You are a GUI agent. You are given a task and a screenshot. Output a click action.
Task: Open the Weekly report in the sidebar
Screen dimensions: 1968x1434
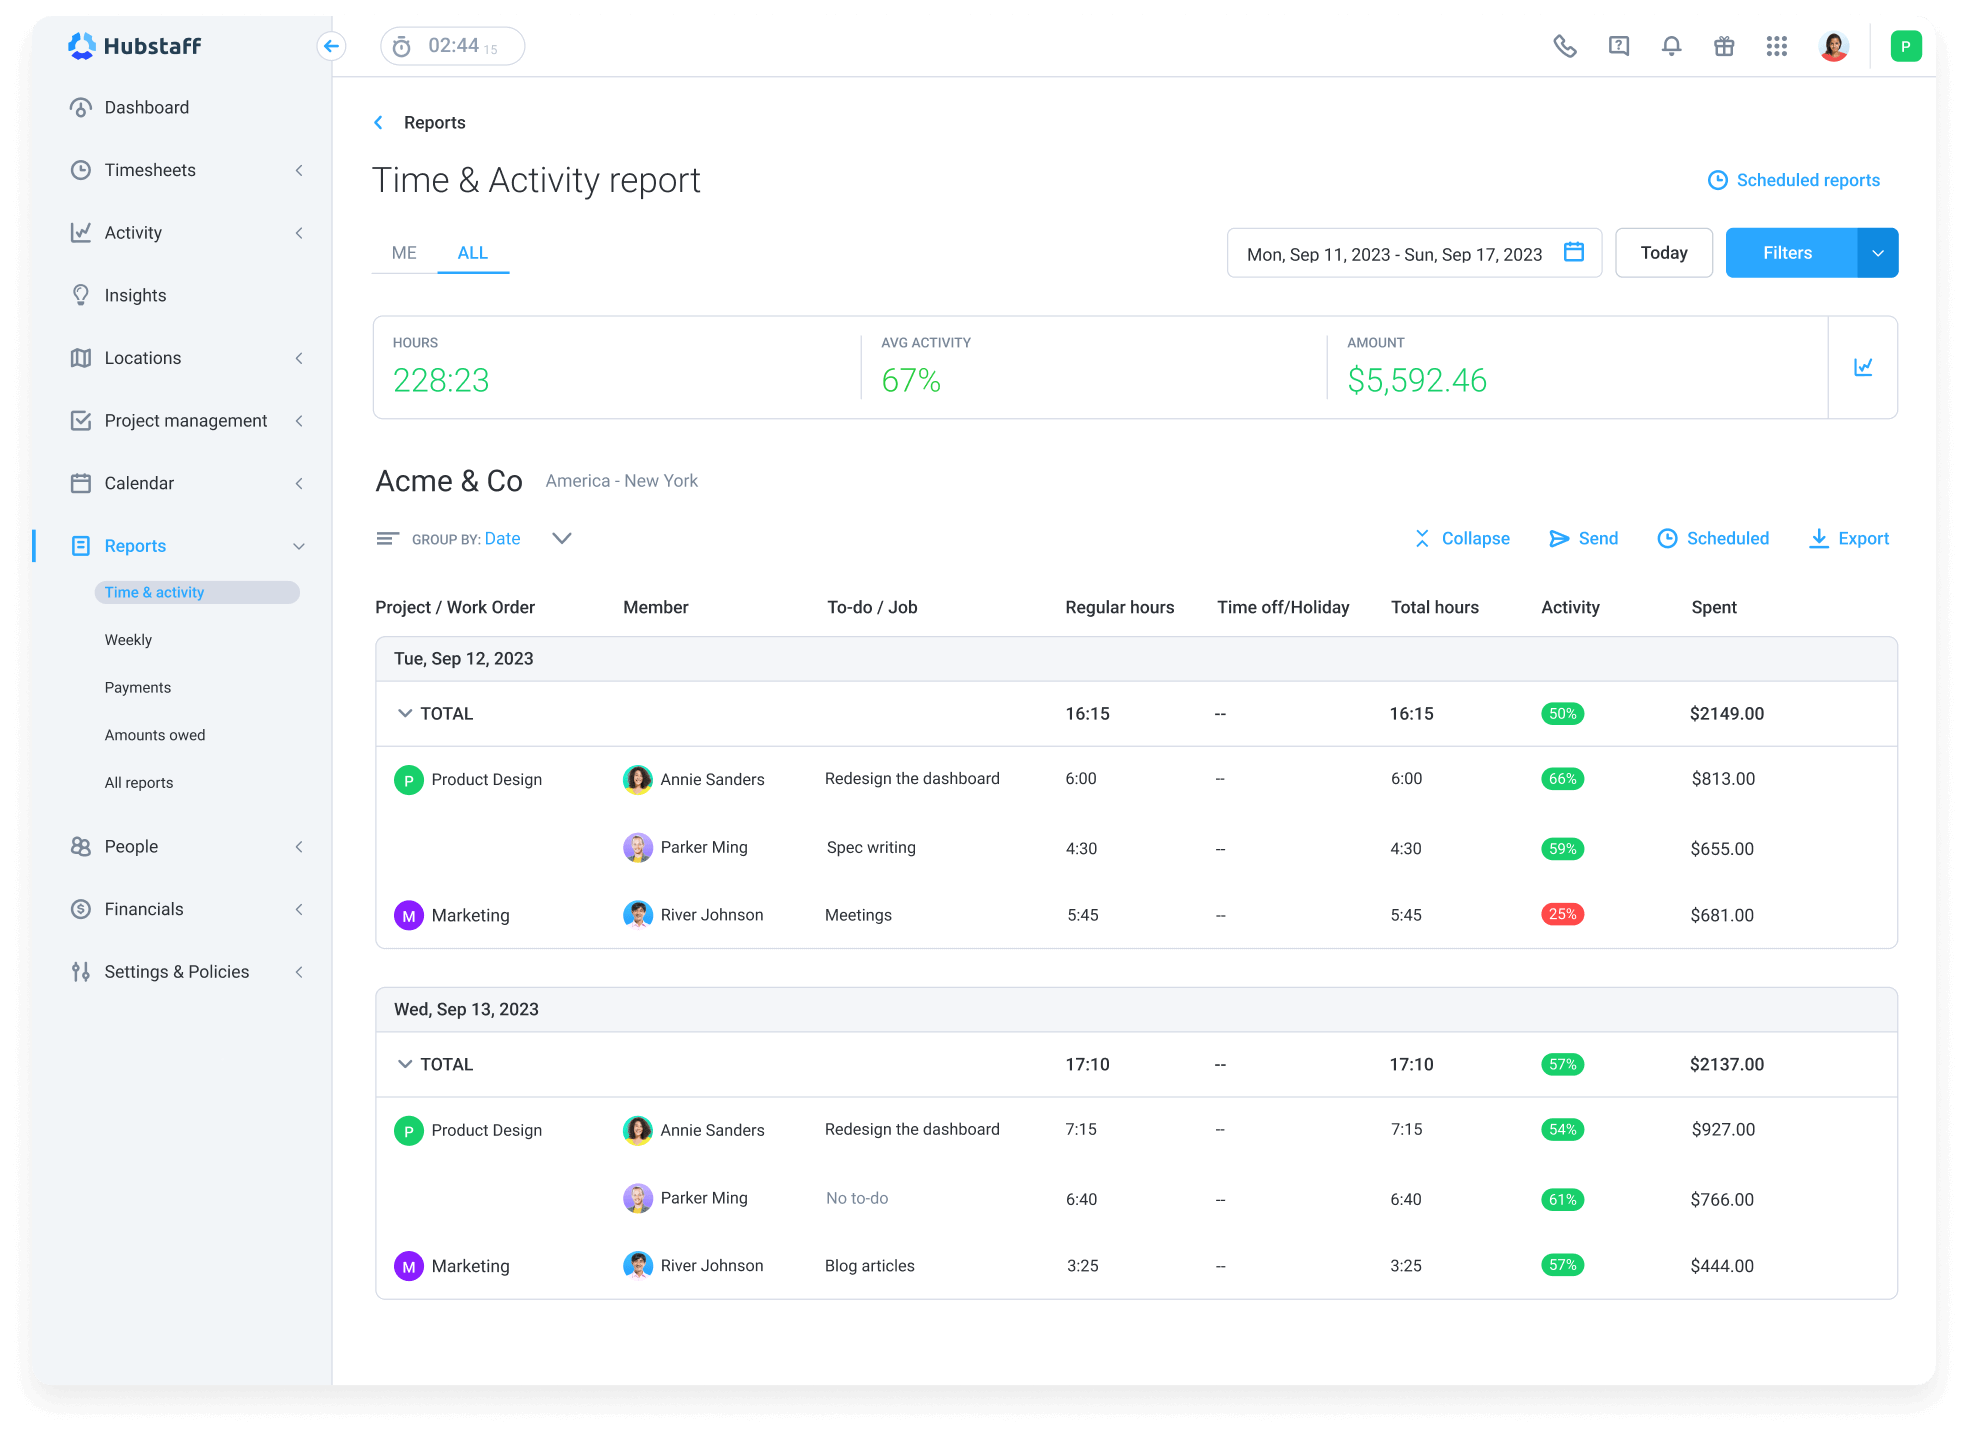click(x=128, y=639)
